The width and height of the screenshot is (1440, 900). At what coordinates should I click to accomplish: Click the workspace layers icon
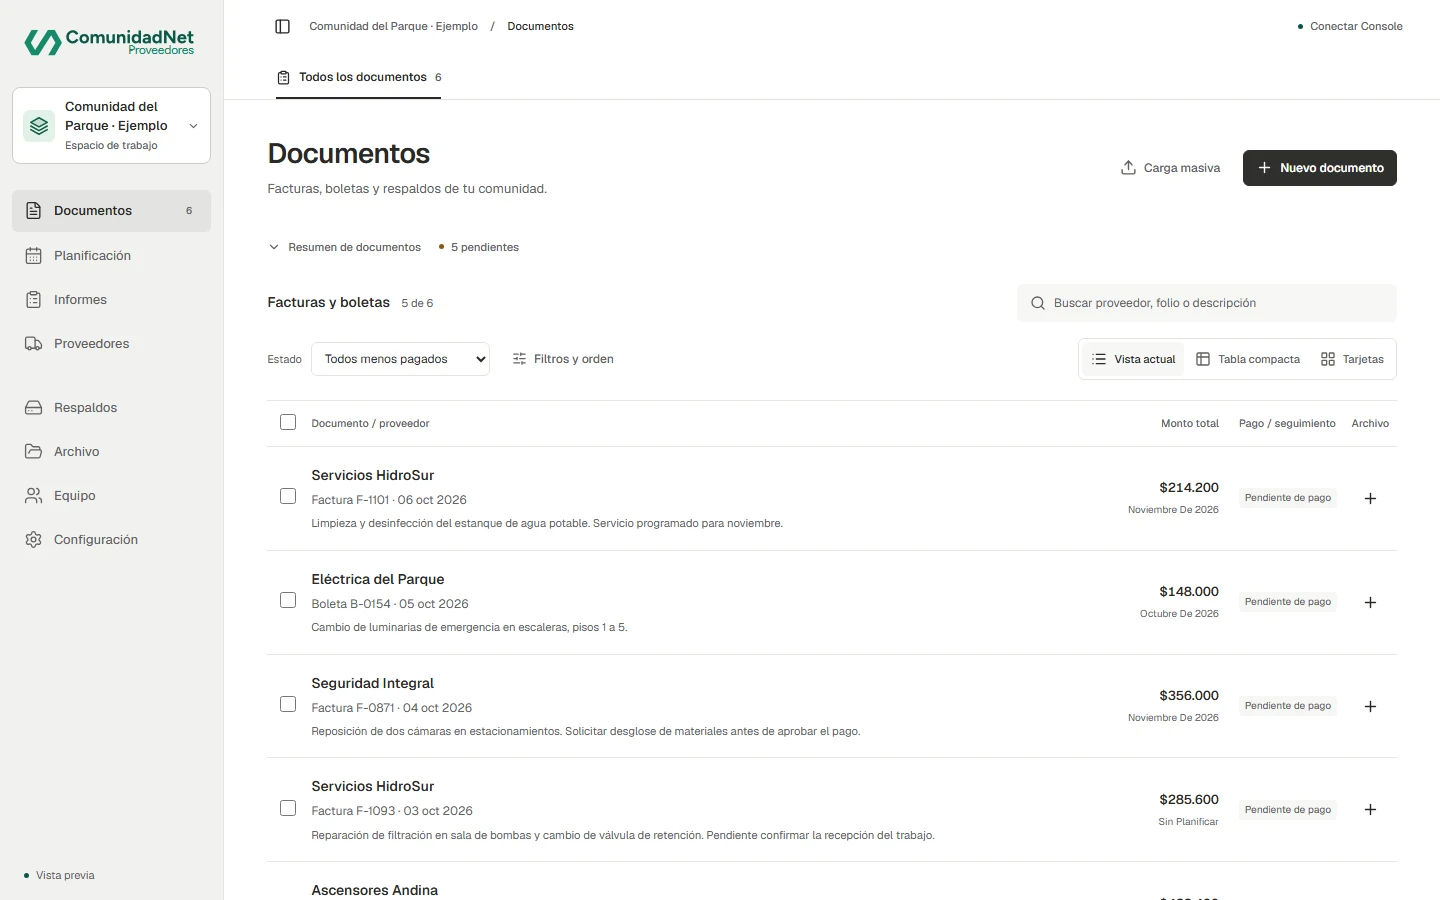tap(39, 126)
